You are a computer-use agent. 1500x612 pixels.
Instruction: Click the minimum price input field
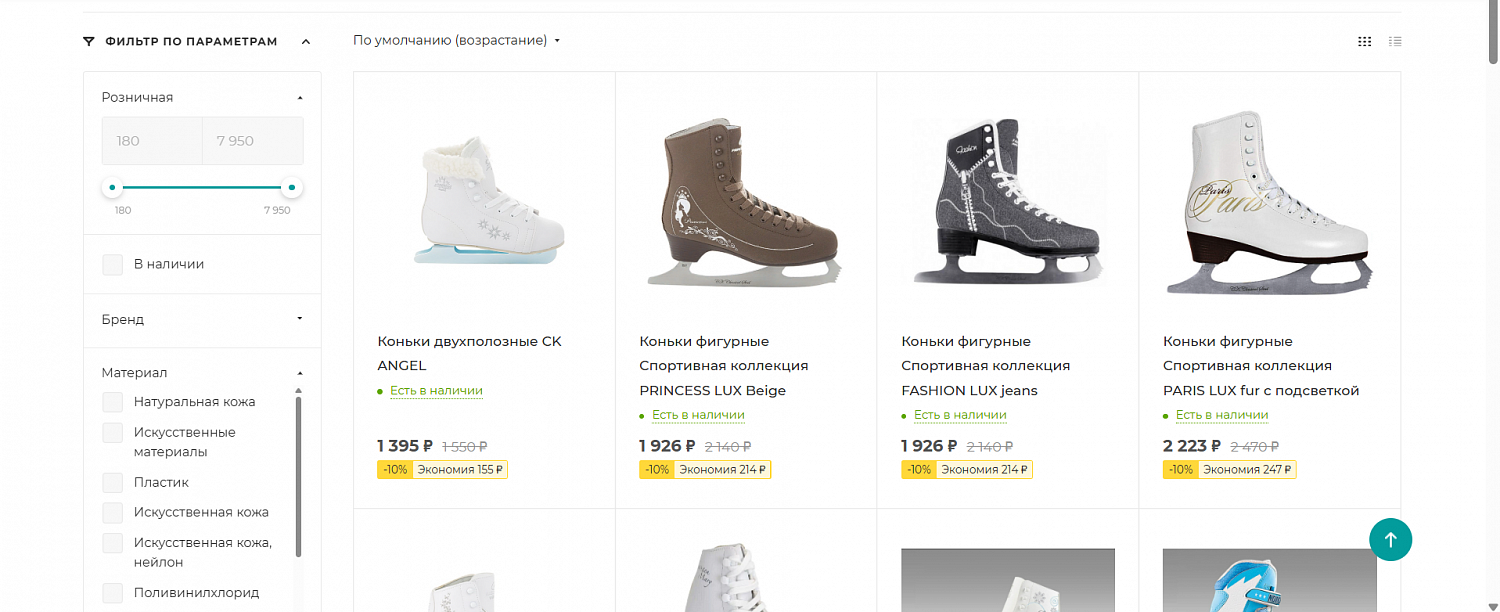click(152, 141)
